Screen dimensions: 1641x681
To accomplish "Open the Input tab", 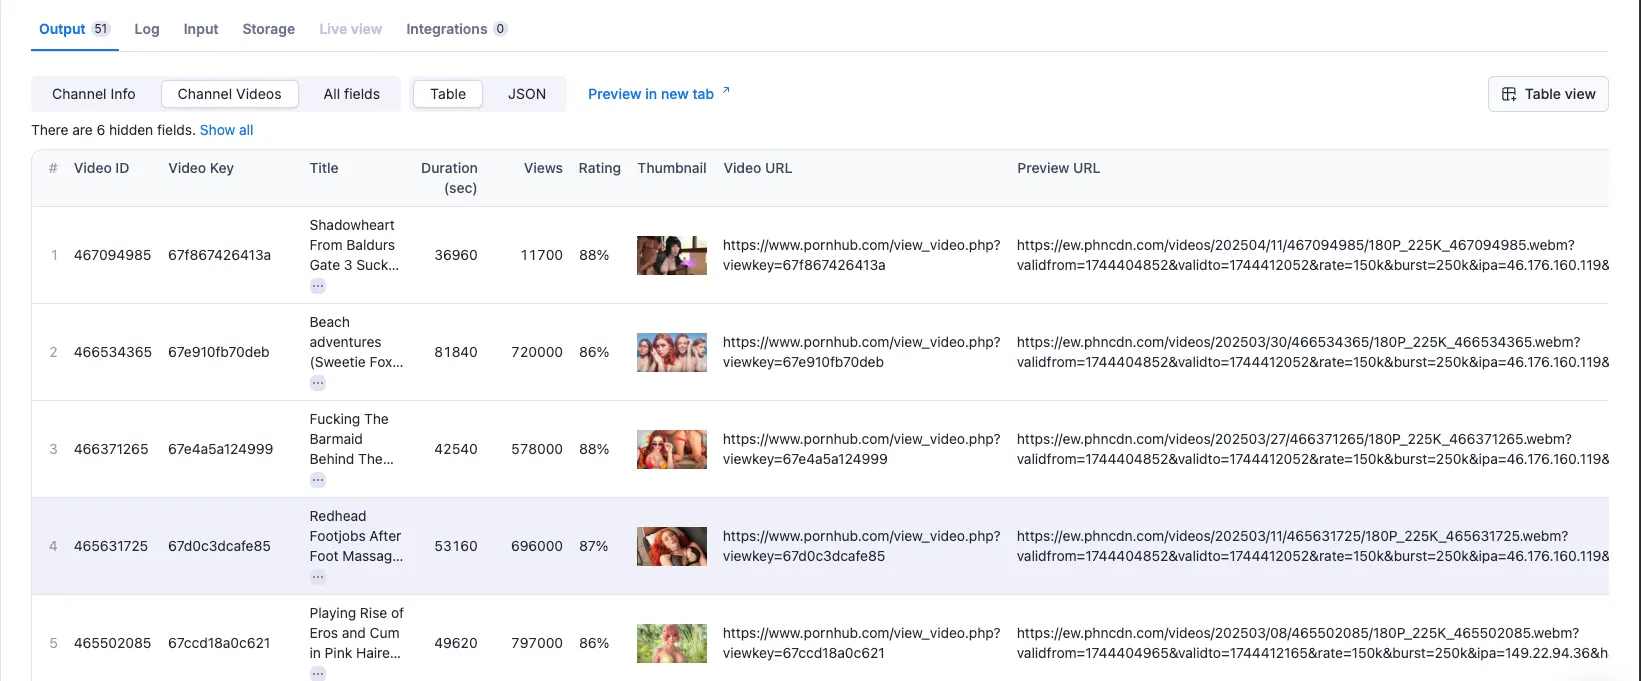I will (x=200, y=29).
